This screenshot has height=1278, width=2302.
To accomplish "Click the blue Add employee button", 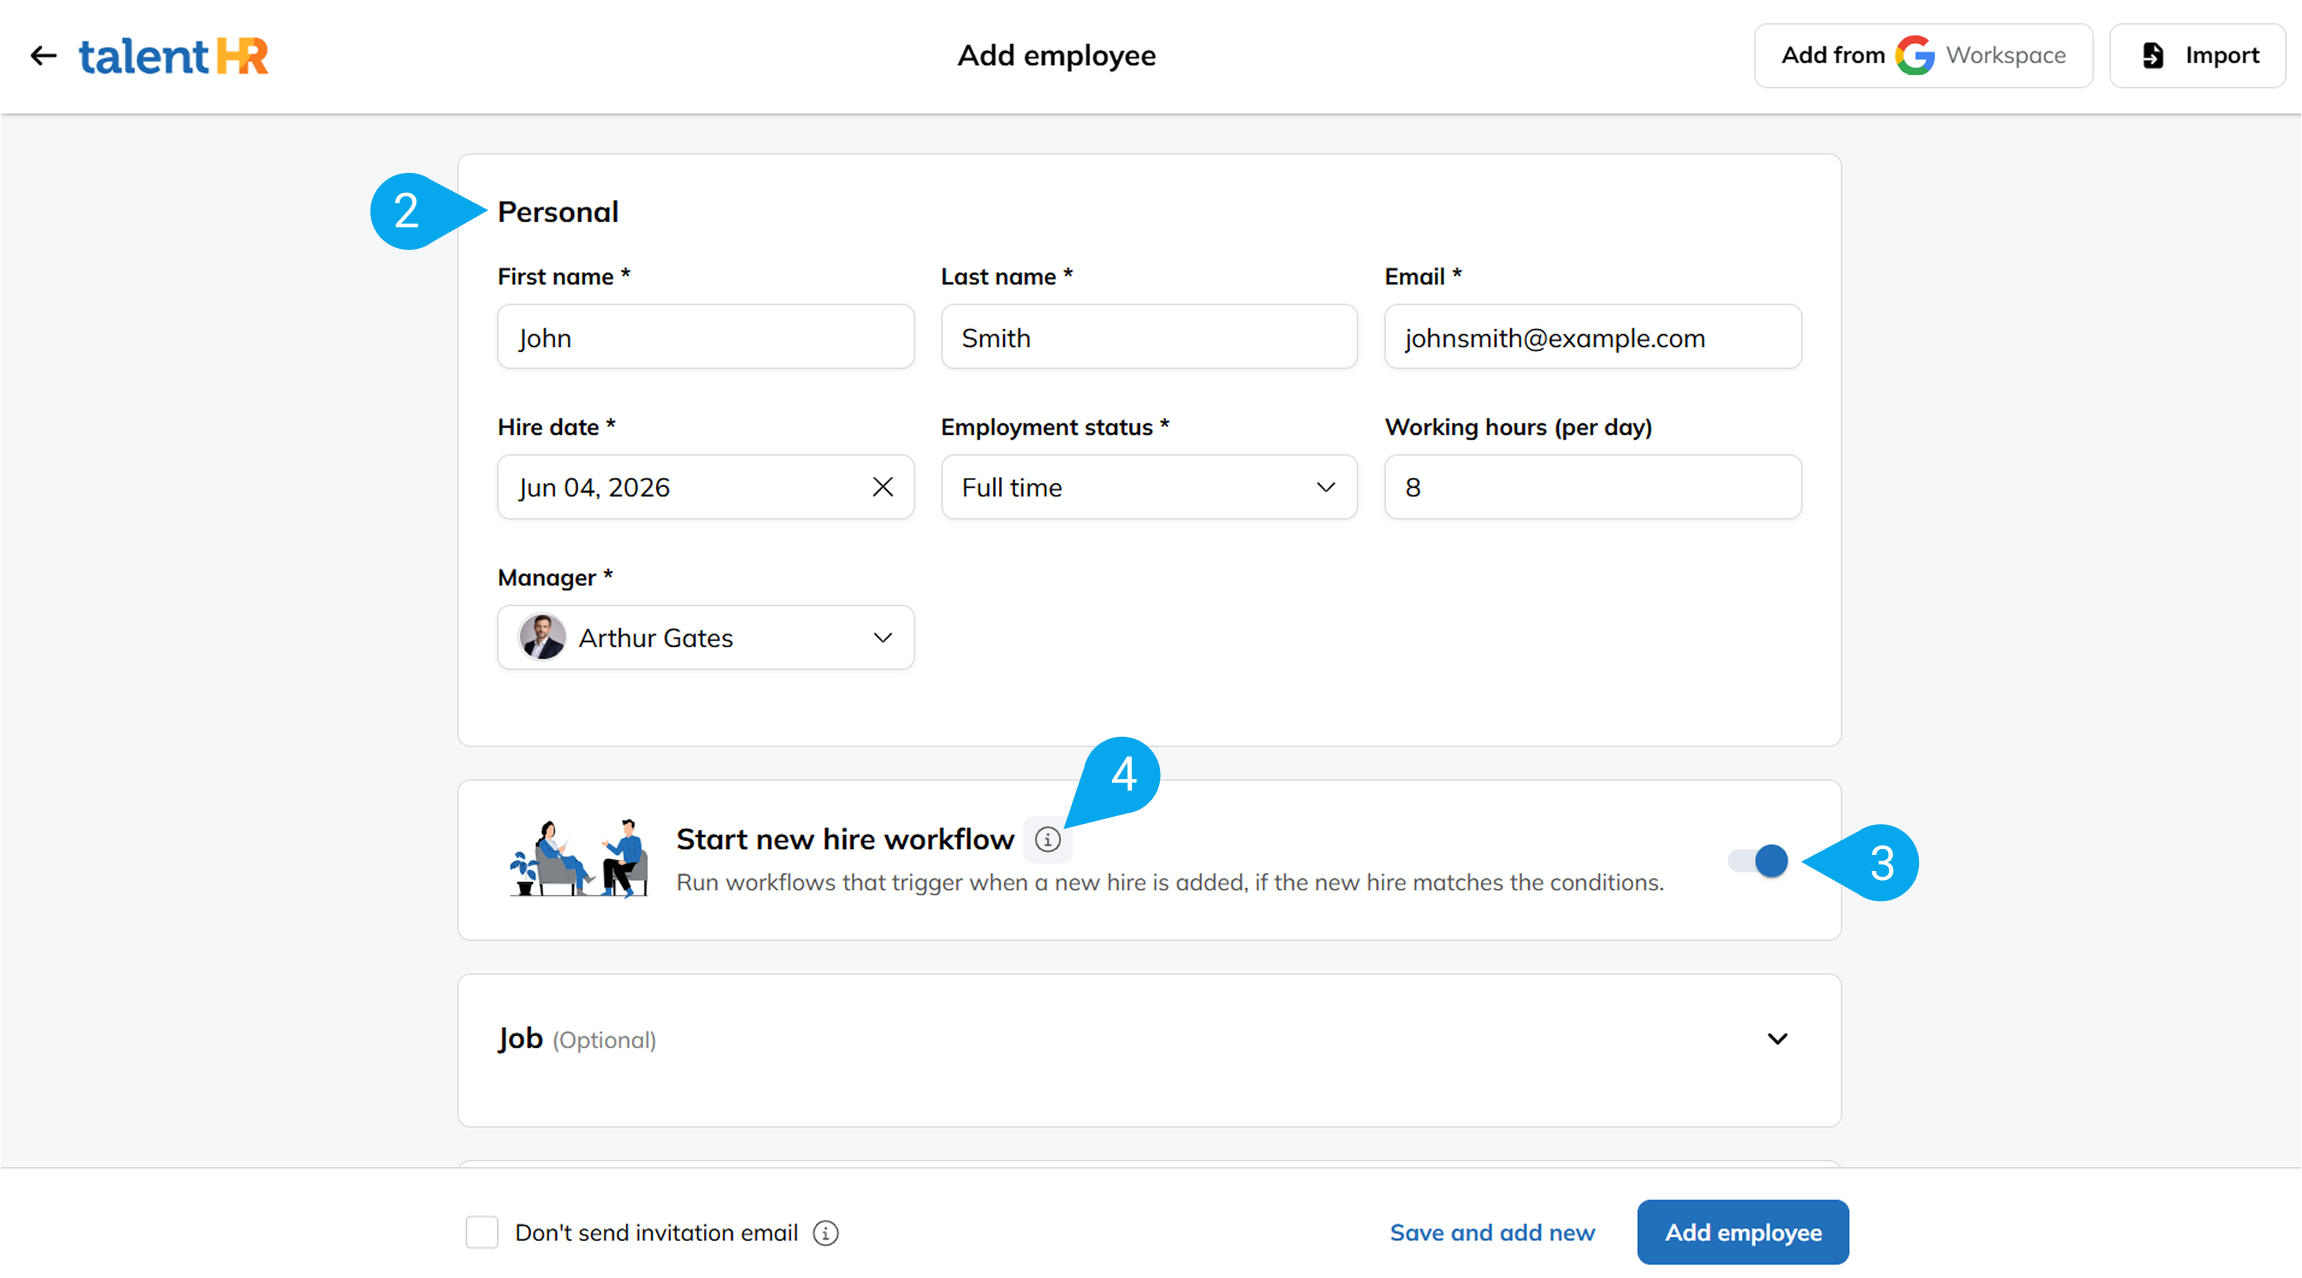I will 1743,1232.
